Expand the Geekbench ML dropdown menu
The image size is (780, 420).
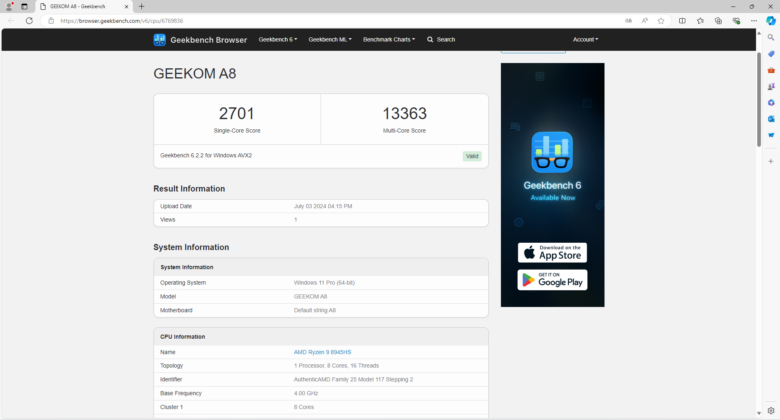click(x=330, y=39)
